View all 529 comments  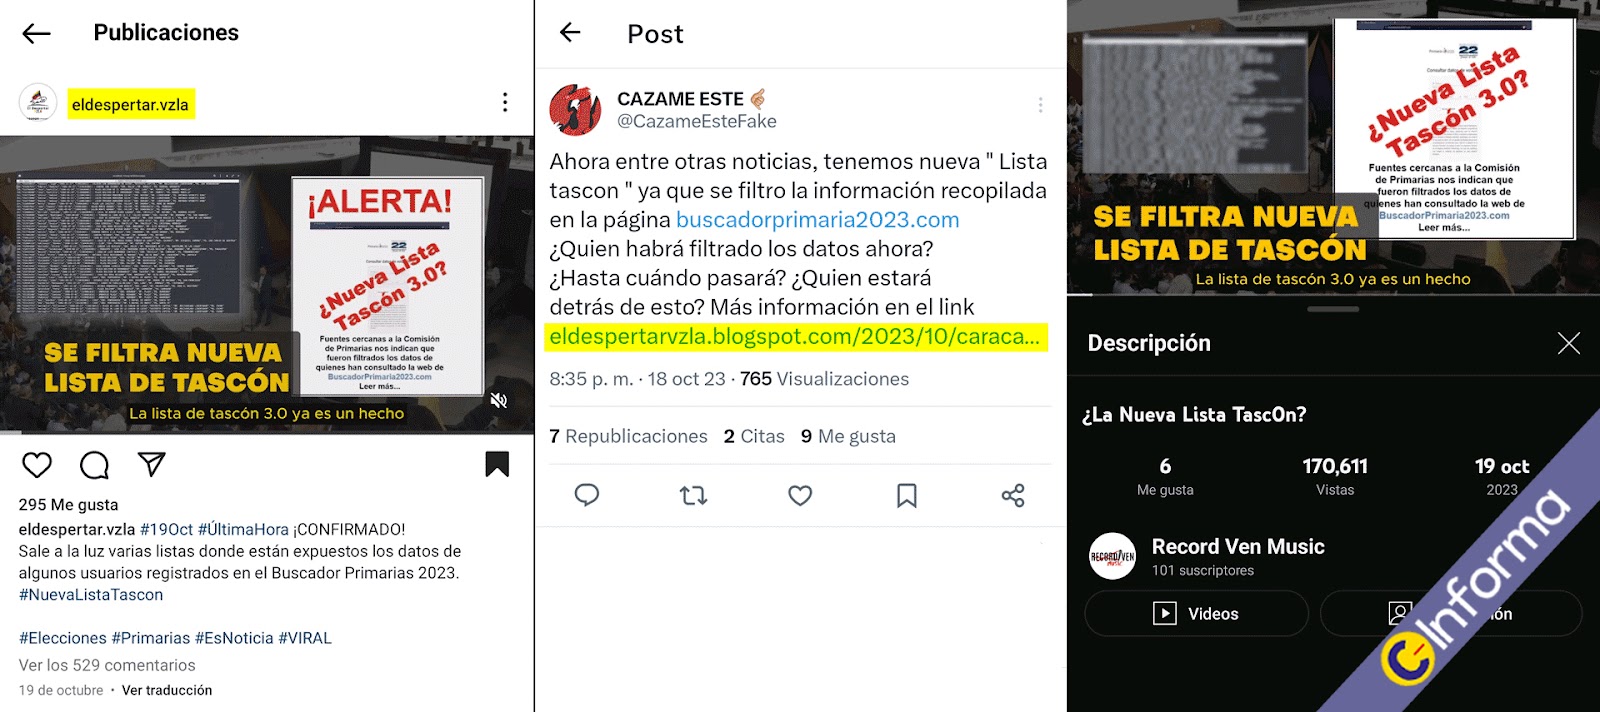pos(107,665)
